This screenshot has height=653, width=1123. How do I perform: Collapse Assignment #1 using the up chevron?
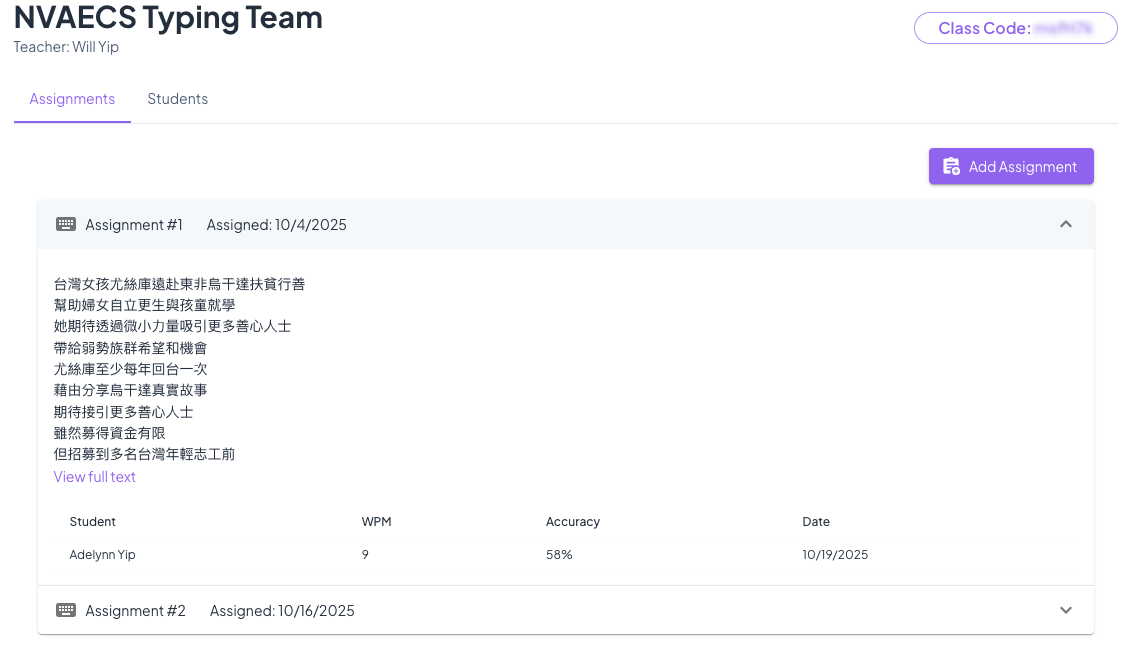(1065, 225)
